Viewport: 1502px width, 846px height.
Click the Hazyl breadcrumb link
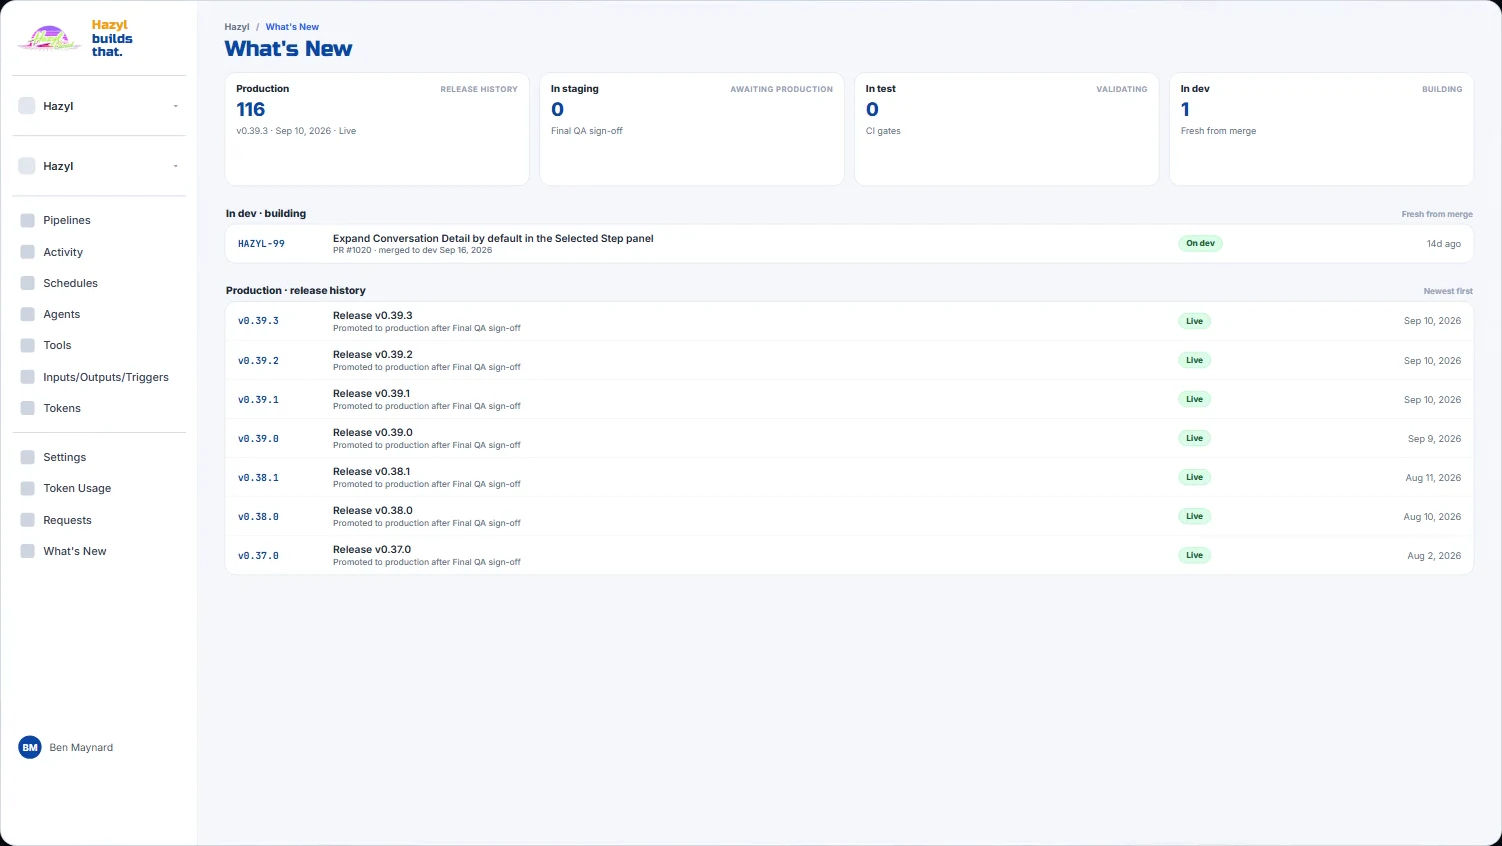point(237,27)
